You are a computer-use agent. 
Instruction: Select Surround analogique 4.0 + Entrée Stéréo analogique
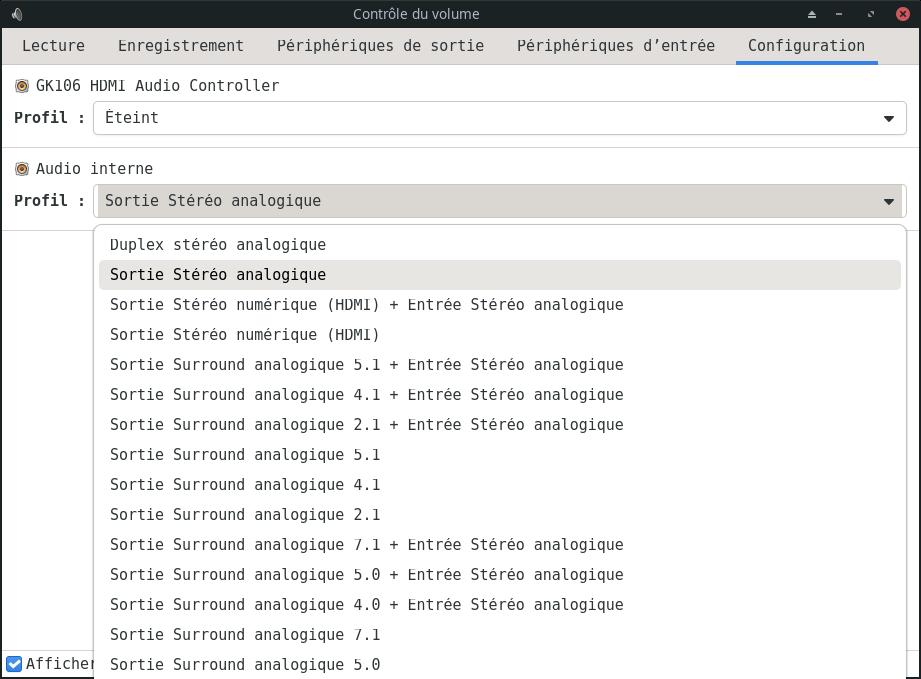pos(500,604)
